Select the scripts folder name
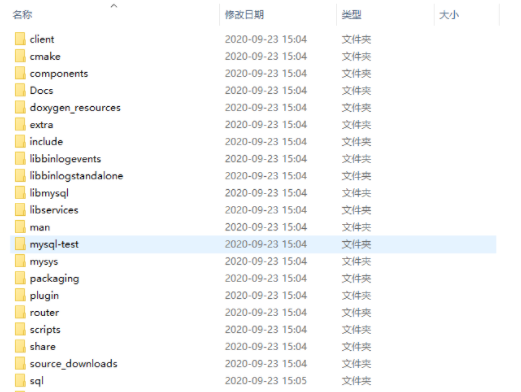This screenshot has height=392, width=521. [45, 330]
